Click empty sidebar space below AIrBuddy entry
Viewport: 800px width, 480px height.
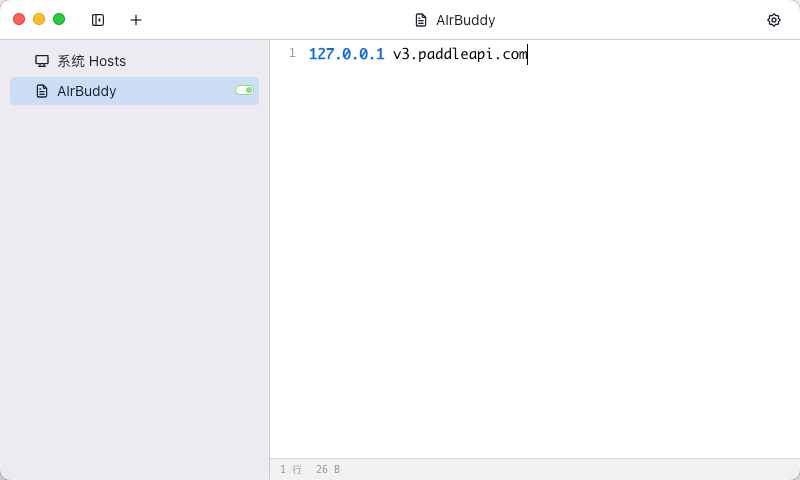click(x=134, y=280)
